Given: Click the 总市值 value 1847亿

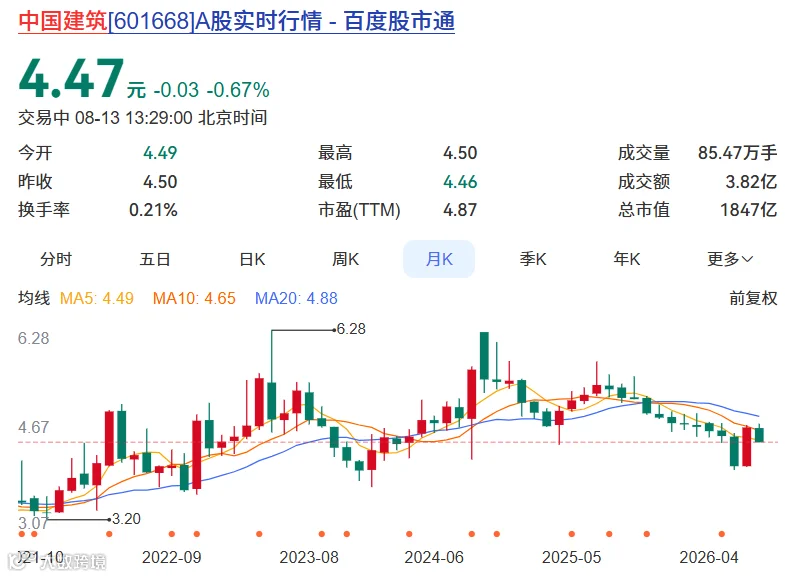Looking at the screenshot, I should [749, 210].
